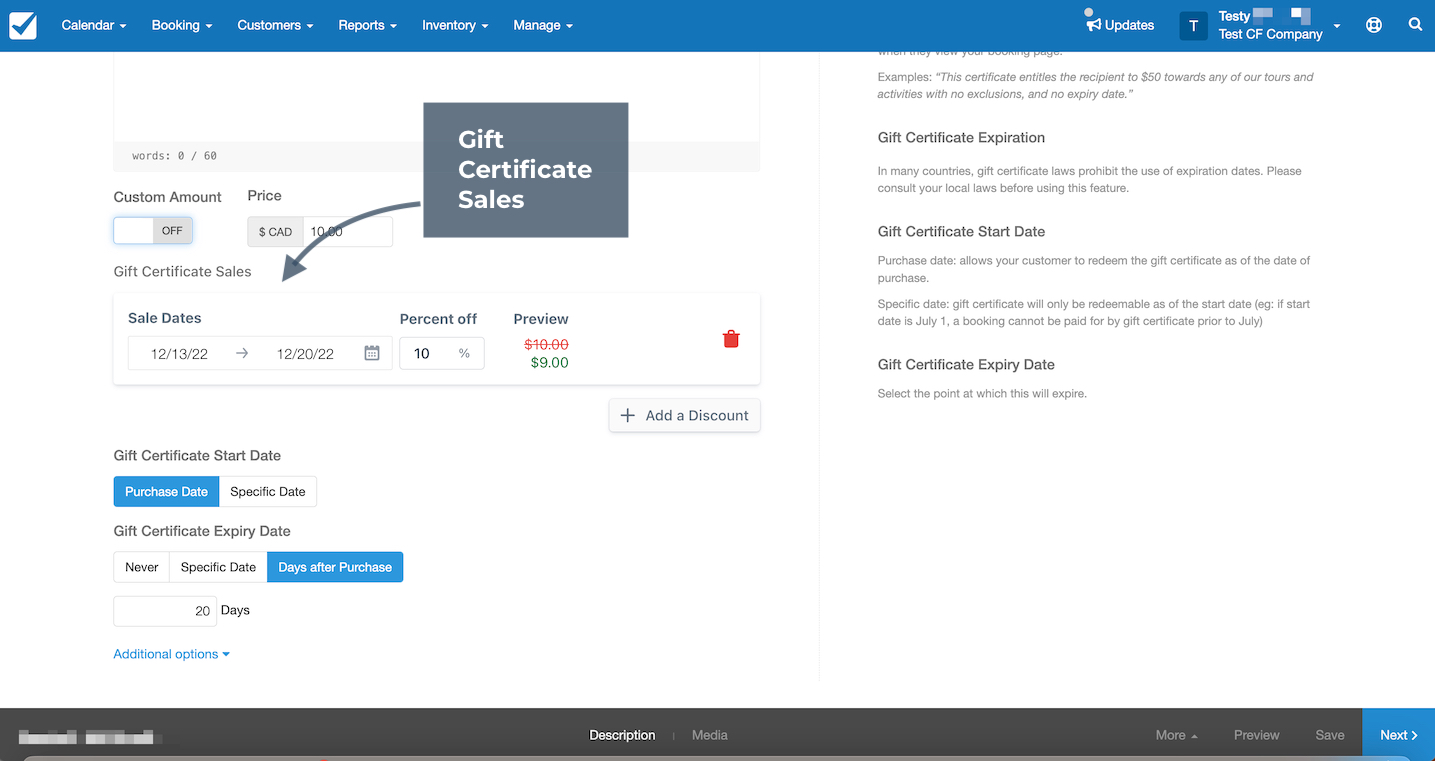
Task: Toggle the Custom Amount switch
Action: [x=153, y=230]
